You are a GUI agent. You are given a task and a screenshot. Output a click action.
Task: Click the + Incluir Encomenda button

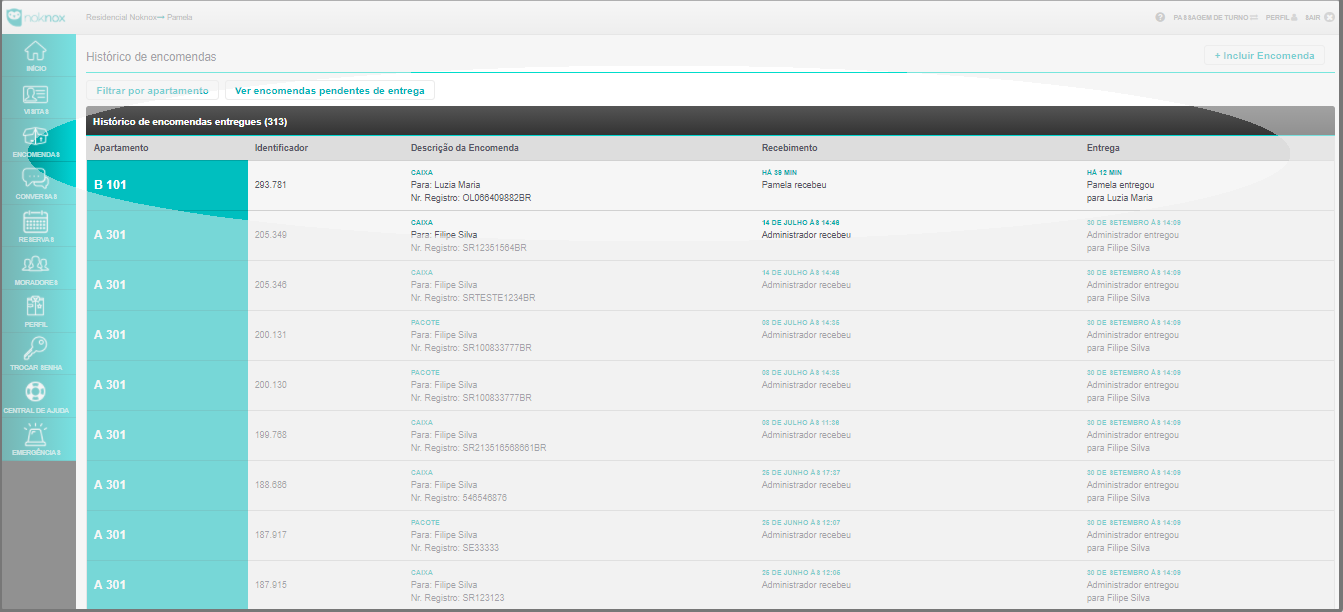pos(1264,56)
